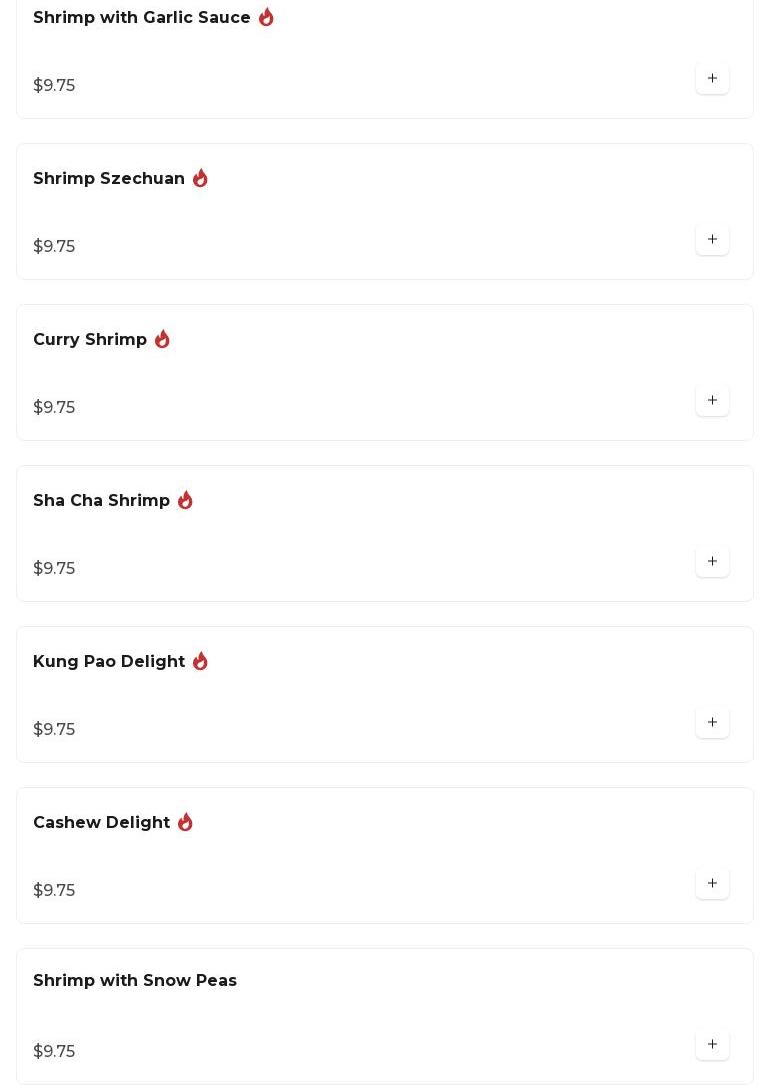Click spicy flame icon beside Shrimp Szechuan

coord(200,179)
